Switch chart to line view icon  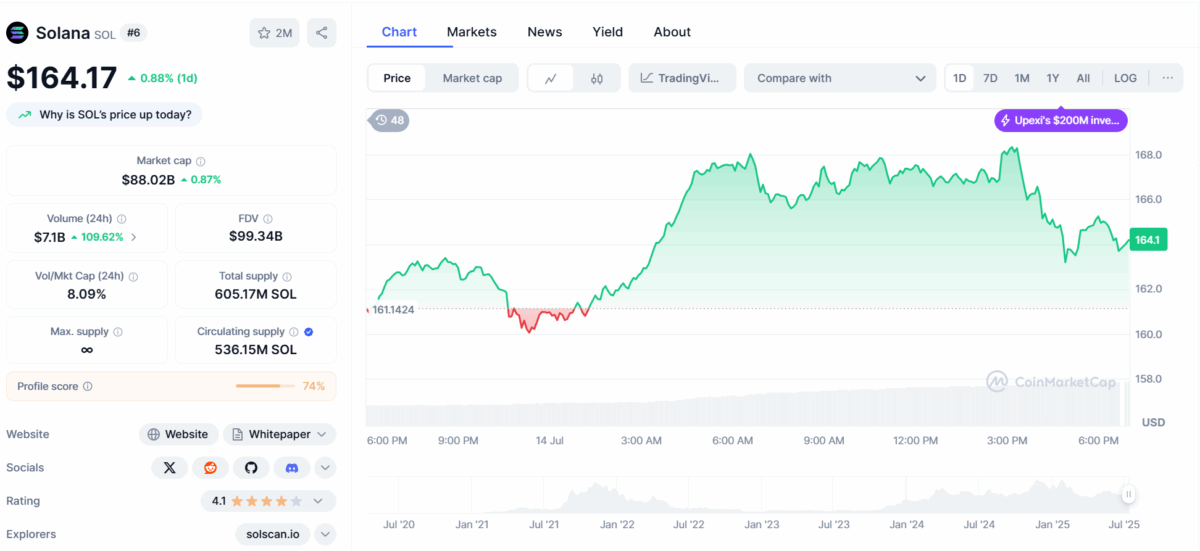point(551,78)
